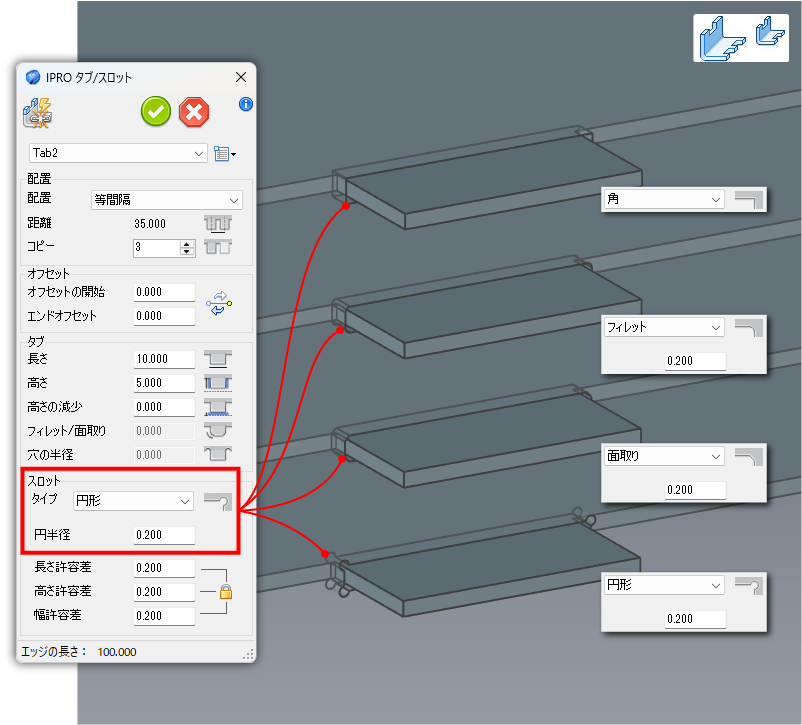The width and height of the screenshot is (802, 725).
Task: Click the large blue tab bracket icon top right
Action: [722, 39]
